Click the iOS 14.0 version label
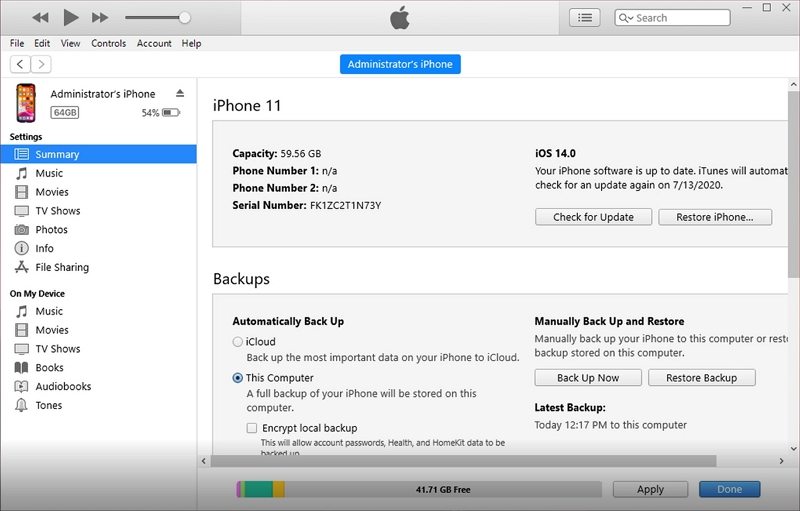Image resolution: width=800 pixels, height=511 pixels. 555,154
